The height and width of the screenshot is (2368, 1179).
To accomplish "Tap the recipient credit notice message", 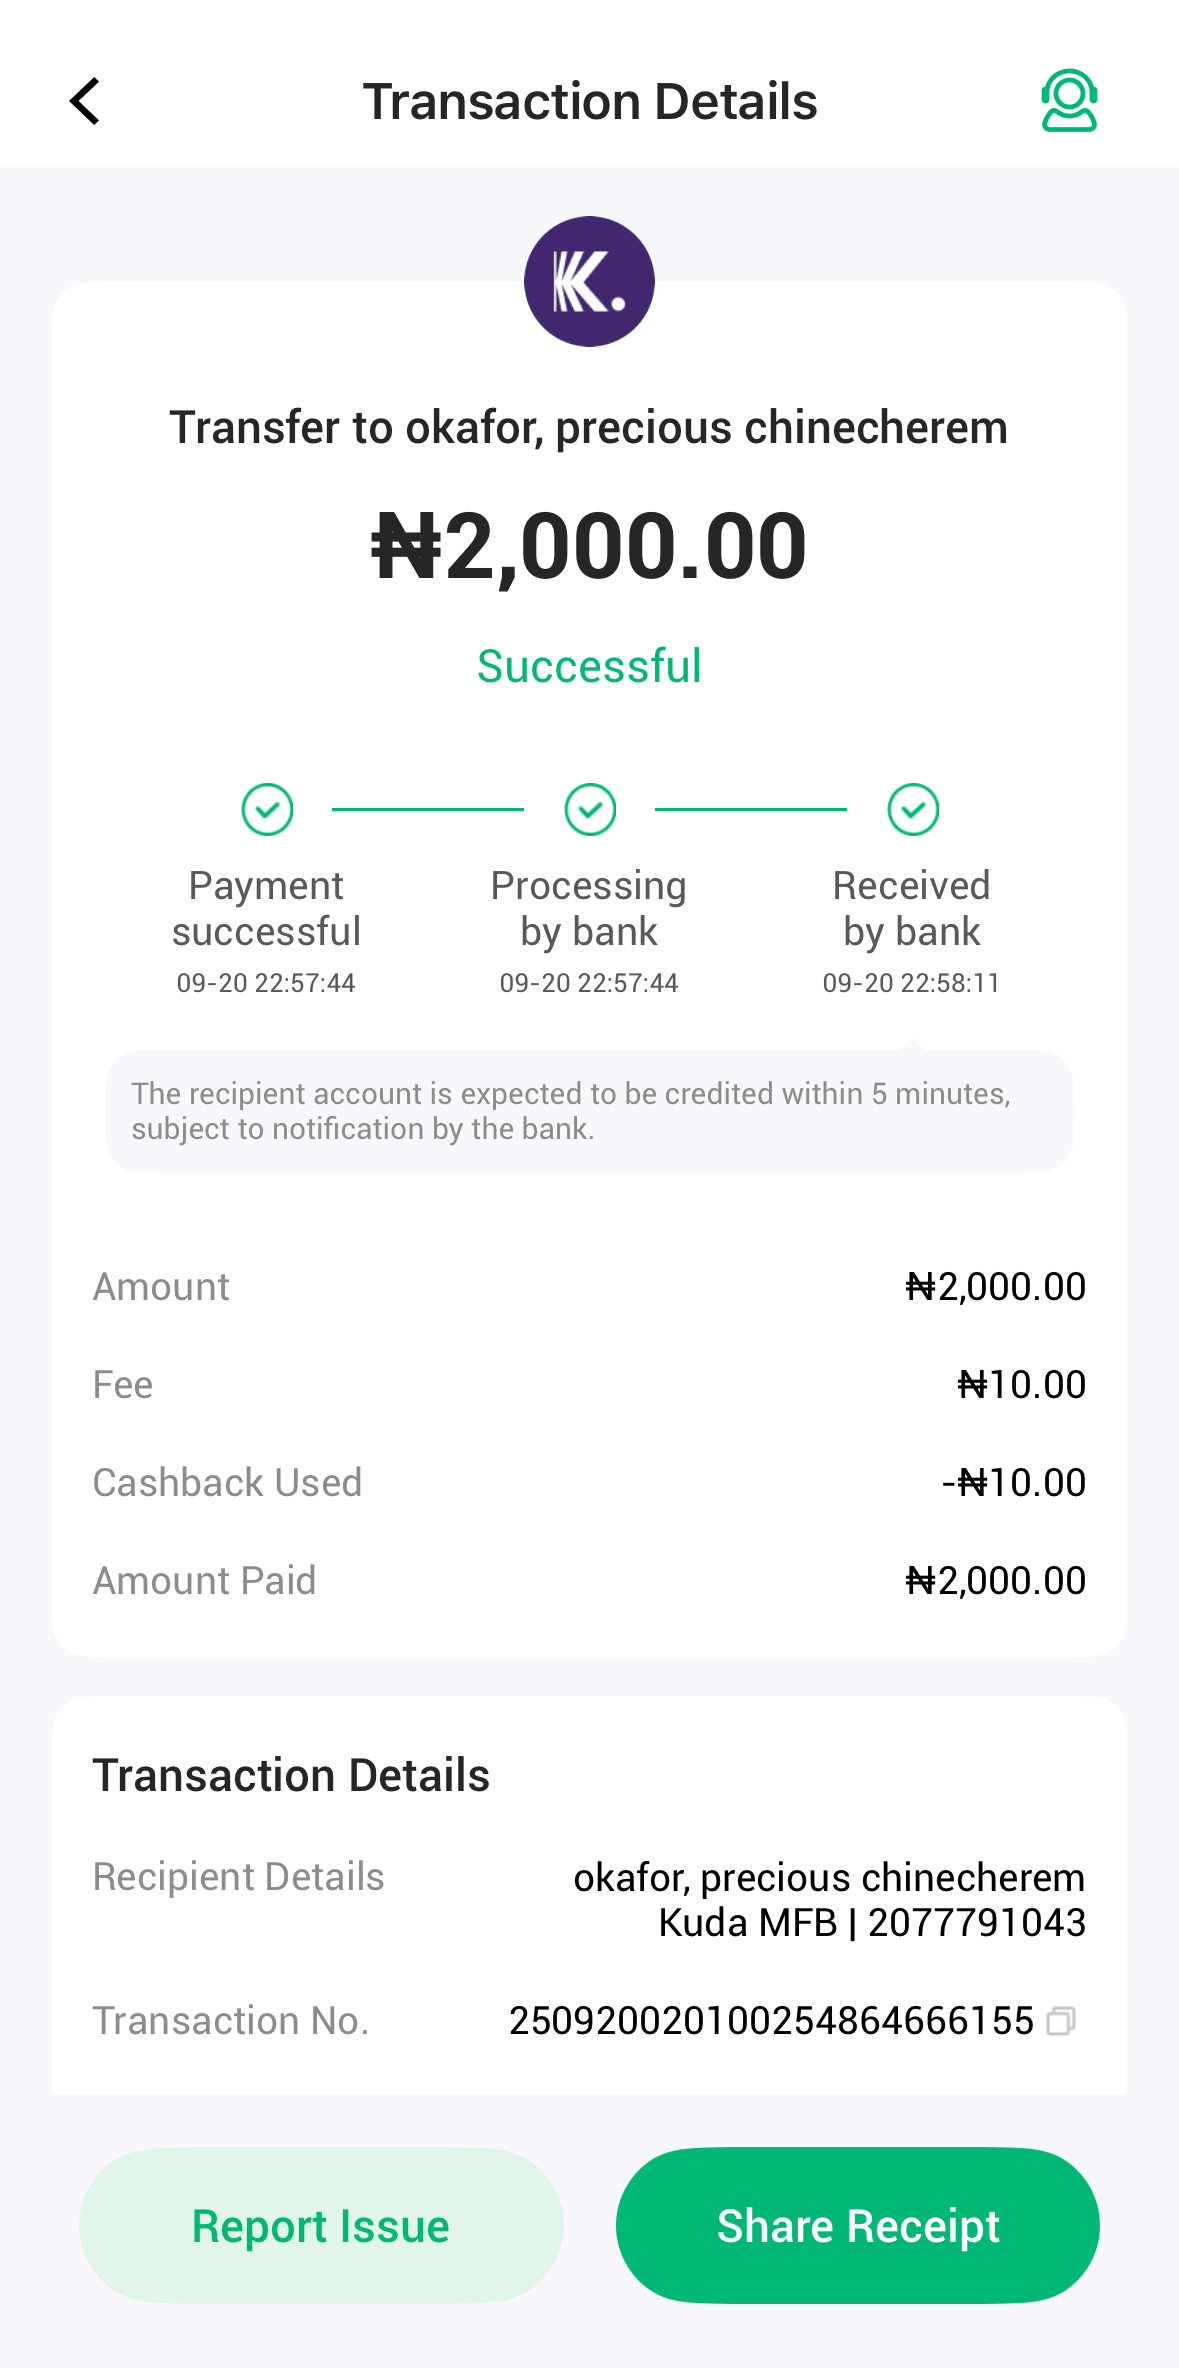I will (589, 1111).
